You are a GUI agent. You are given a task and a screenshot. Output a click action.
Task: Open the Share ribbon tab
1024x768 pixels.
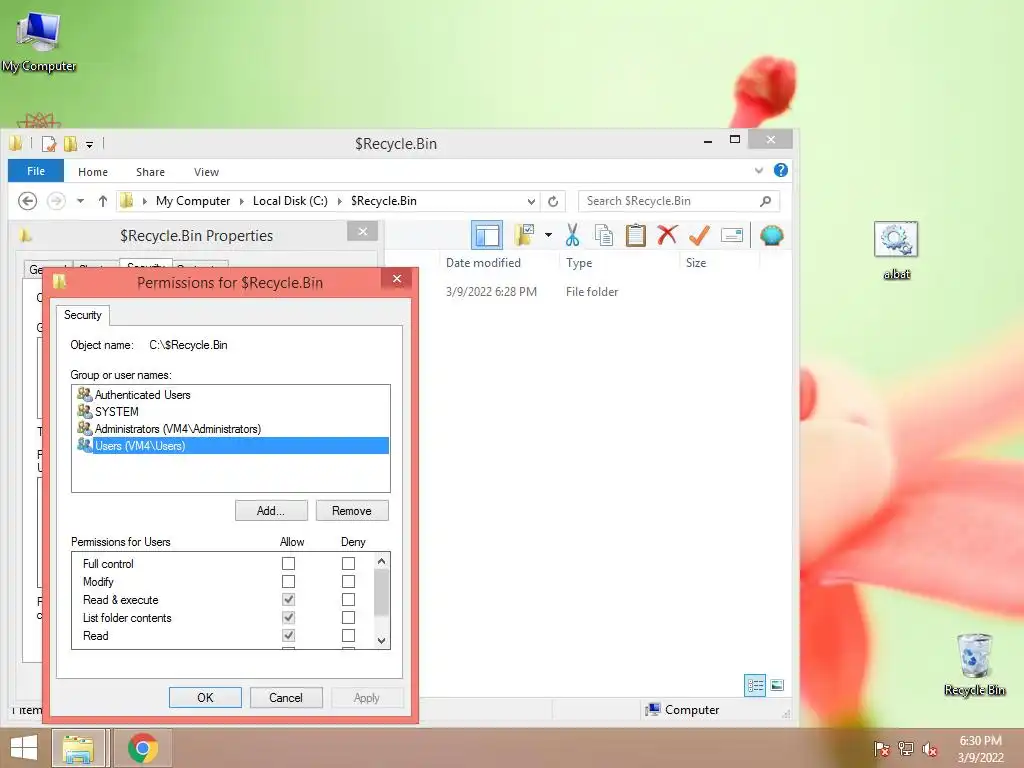pyautogui.click(x=150, y=172)
